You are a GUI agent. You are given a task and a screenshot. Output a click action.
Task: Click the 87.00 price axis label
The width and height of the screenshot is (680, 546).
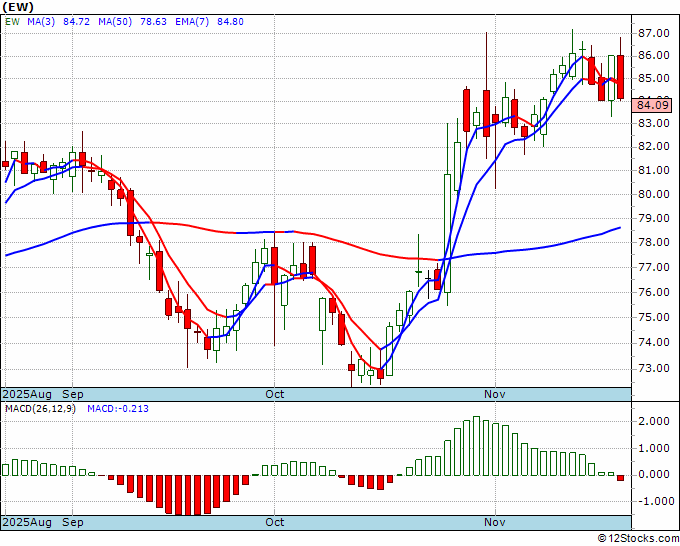coord(655,33)
